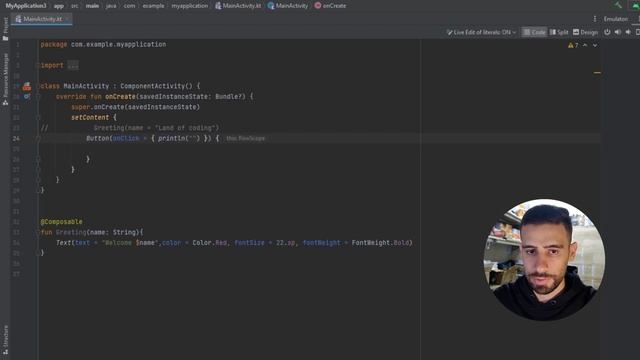The width and height of the screenshot is (640, 360).
Task: Jump to the previous highlighted problem arrow
Action: [585, 45]
